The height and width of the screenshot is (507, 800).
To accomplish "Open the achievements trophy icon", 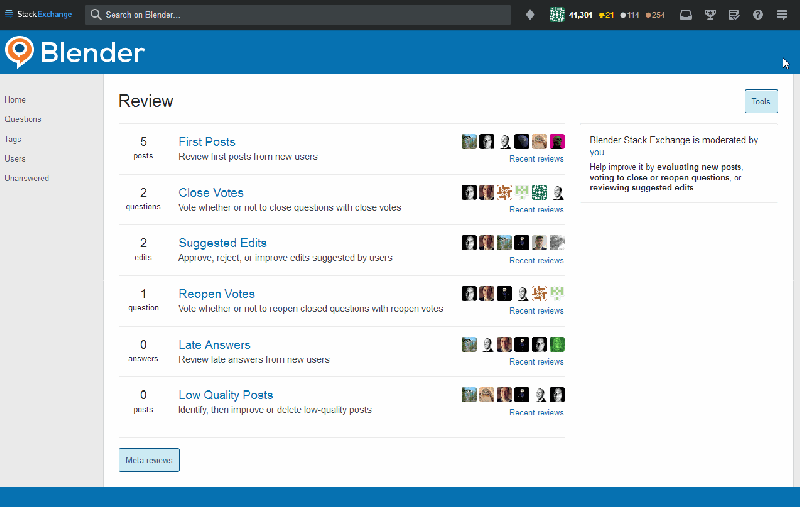I will (x=710, y=15).
